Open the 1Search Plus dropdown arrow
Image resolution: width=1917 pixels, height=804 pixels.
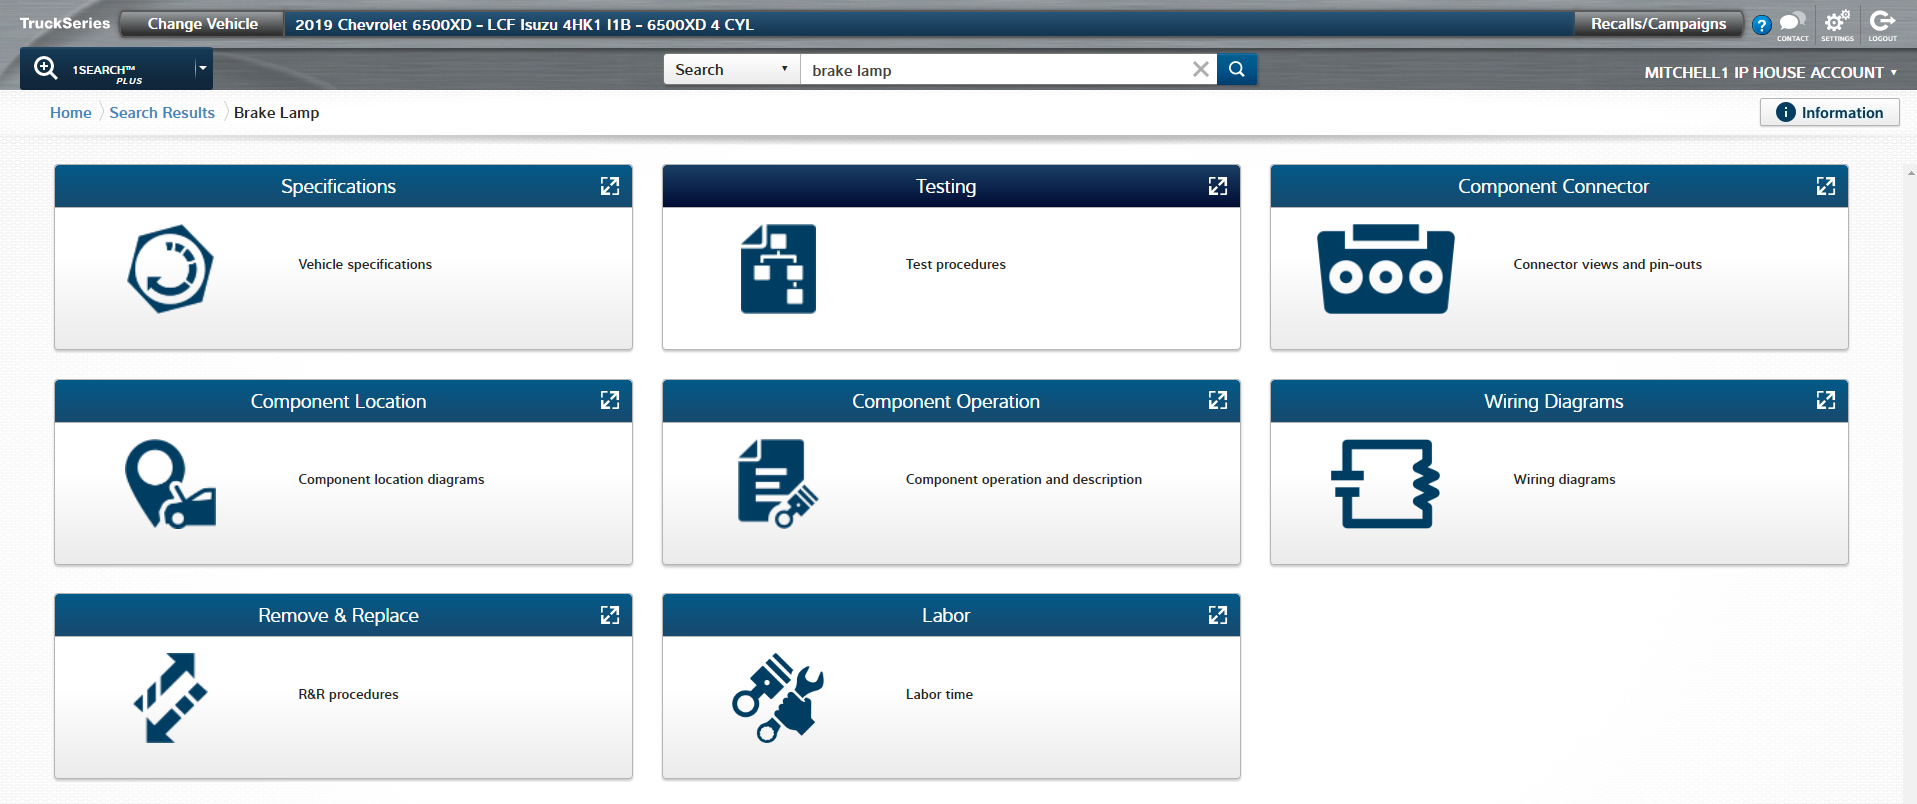click(202, 69)
